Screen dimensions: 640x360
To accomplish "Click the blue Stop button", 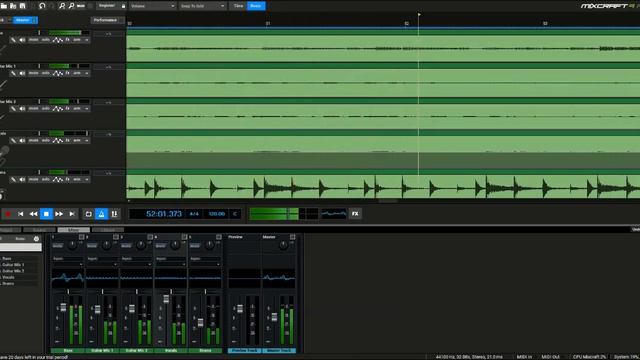I will coord(46,214).
